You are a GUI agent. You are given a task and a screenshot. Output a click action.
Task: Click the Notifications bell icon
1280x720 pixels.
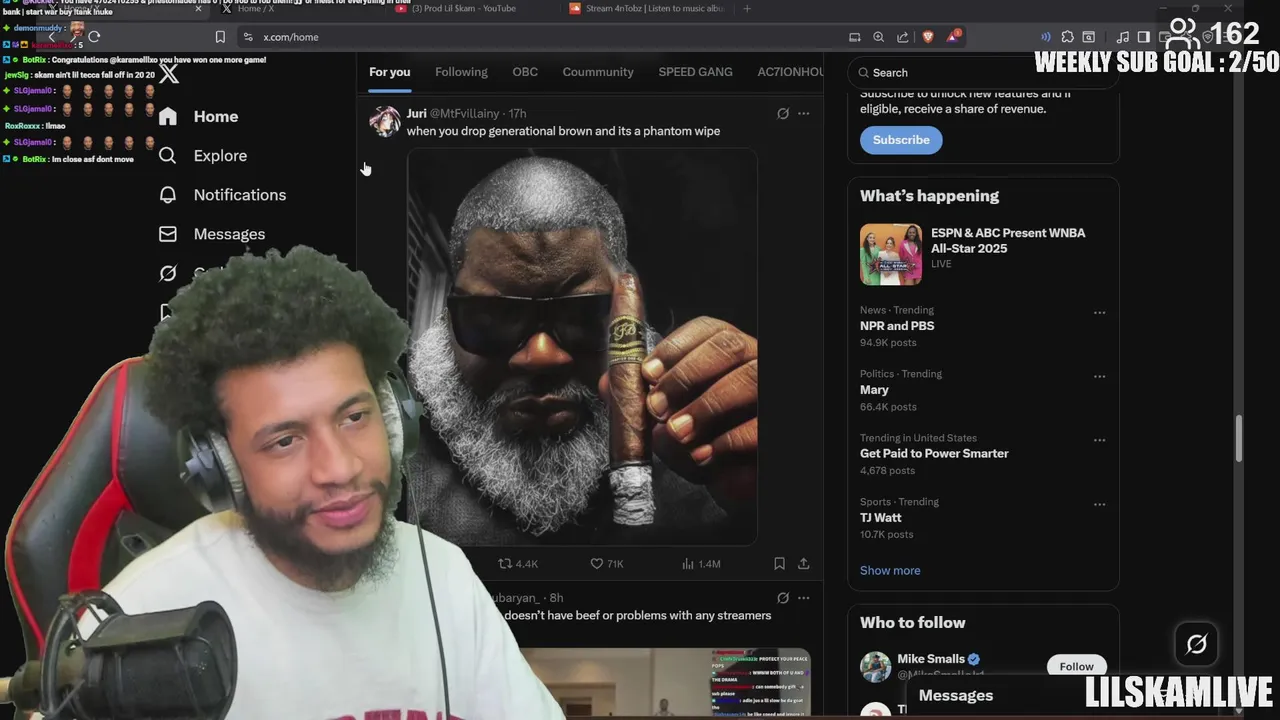click(168, 194)
